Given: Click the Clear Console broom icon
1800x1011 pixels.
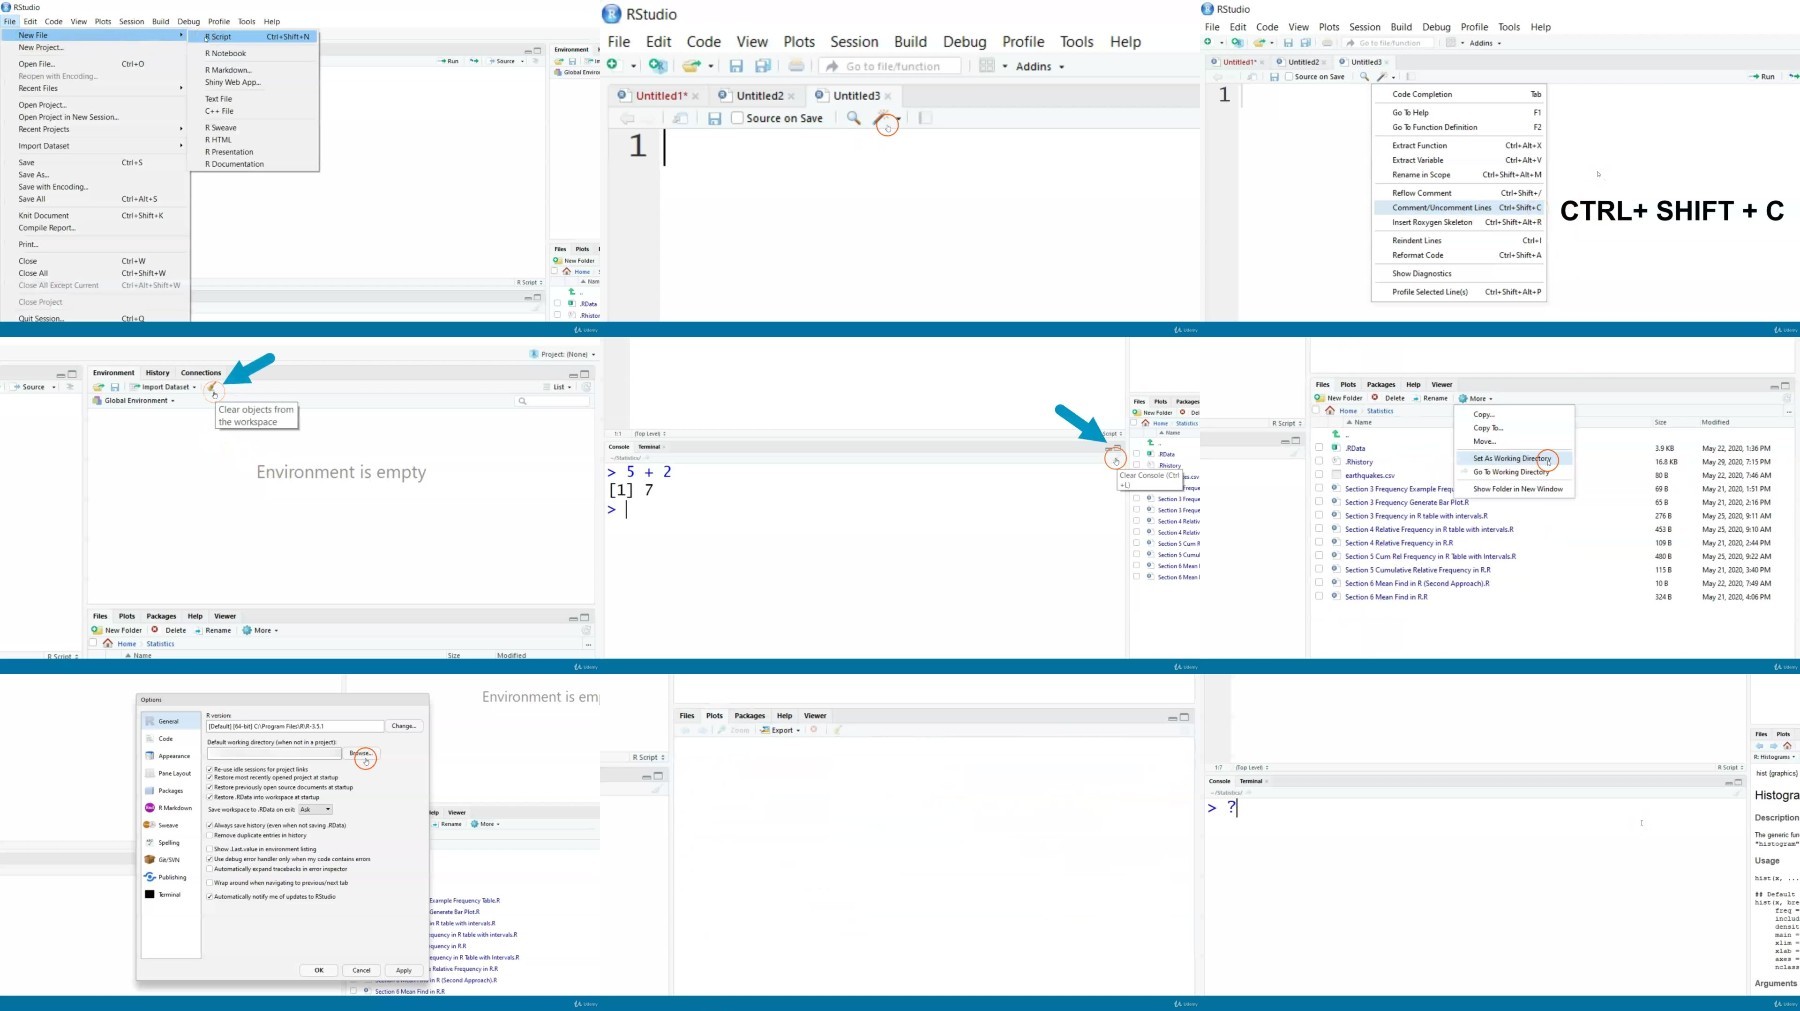Looking at the screenshot, I should [1115, 458].
